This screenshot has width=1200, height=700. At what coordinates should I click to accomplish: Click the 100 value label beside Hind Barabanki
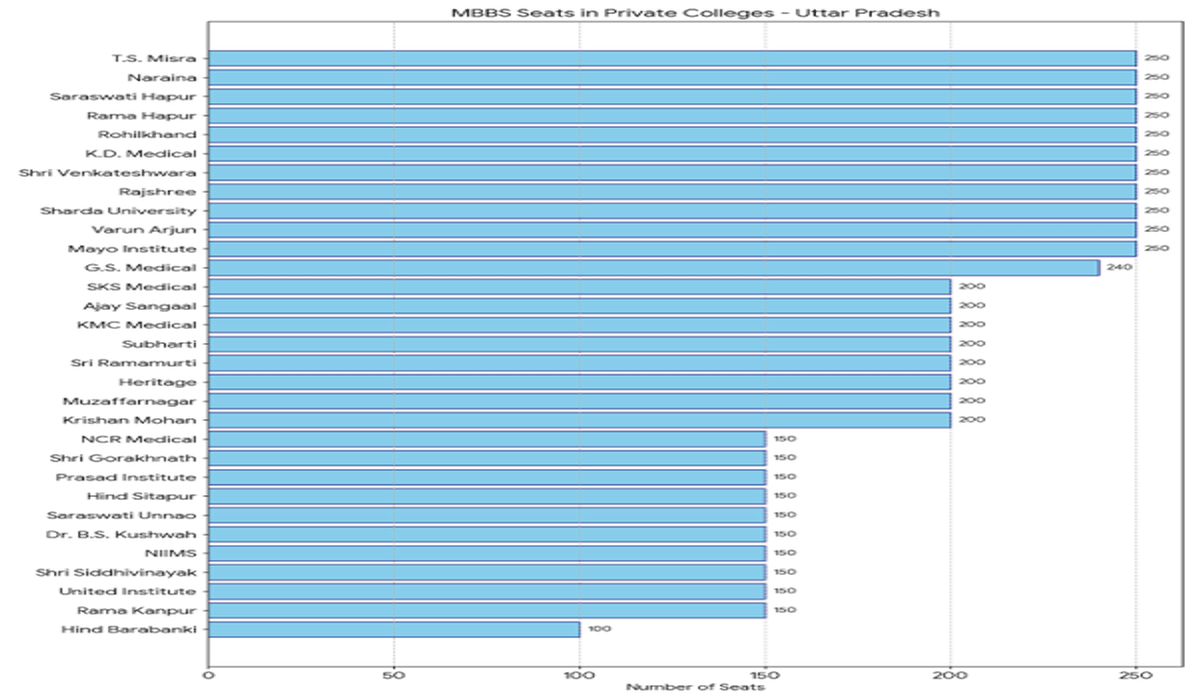(x=600, y=629)
